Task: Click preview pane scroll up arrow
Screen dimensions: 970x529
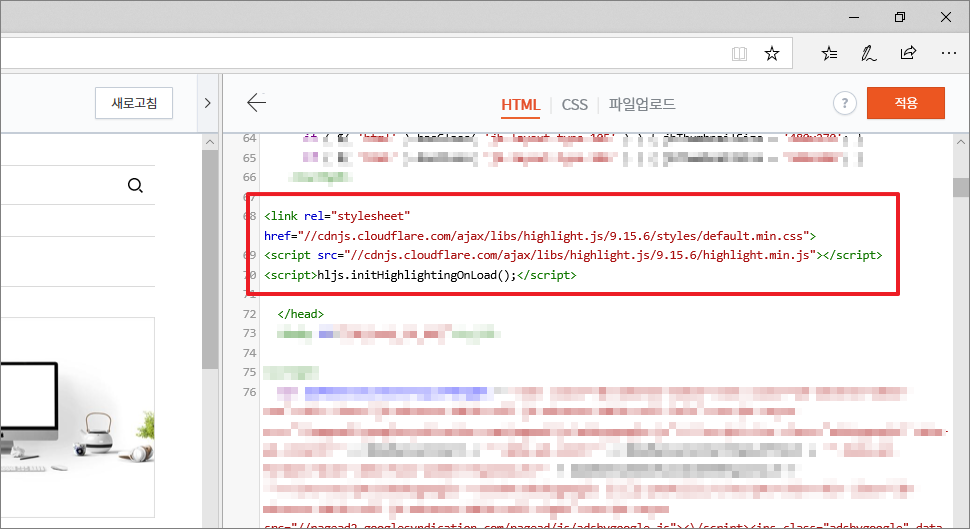Action: click(210, 142)
